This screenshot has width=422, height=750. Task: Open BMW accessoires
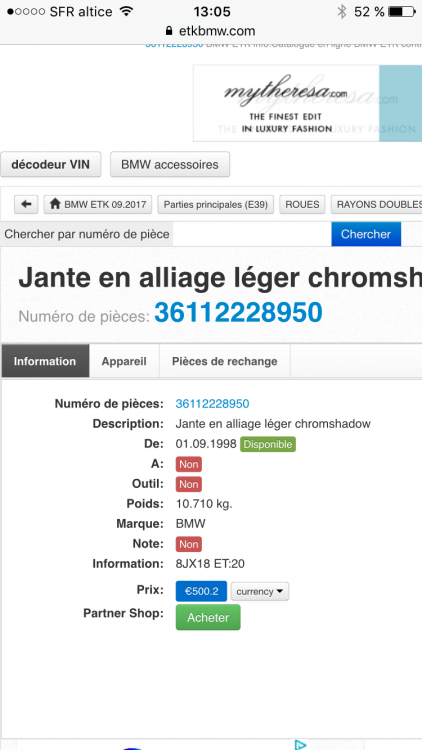click(x=170, y=165)
